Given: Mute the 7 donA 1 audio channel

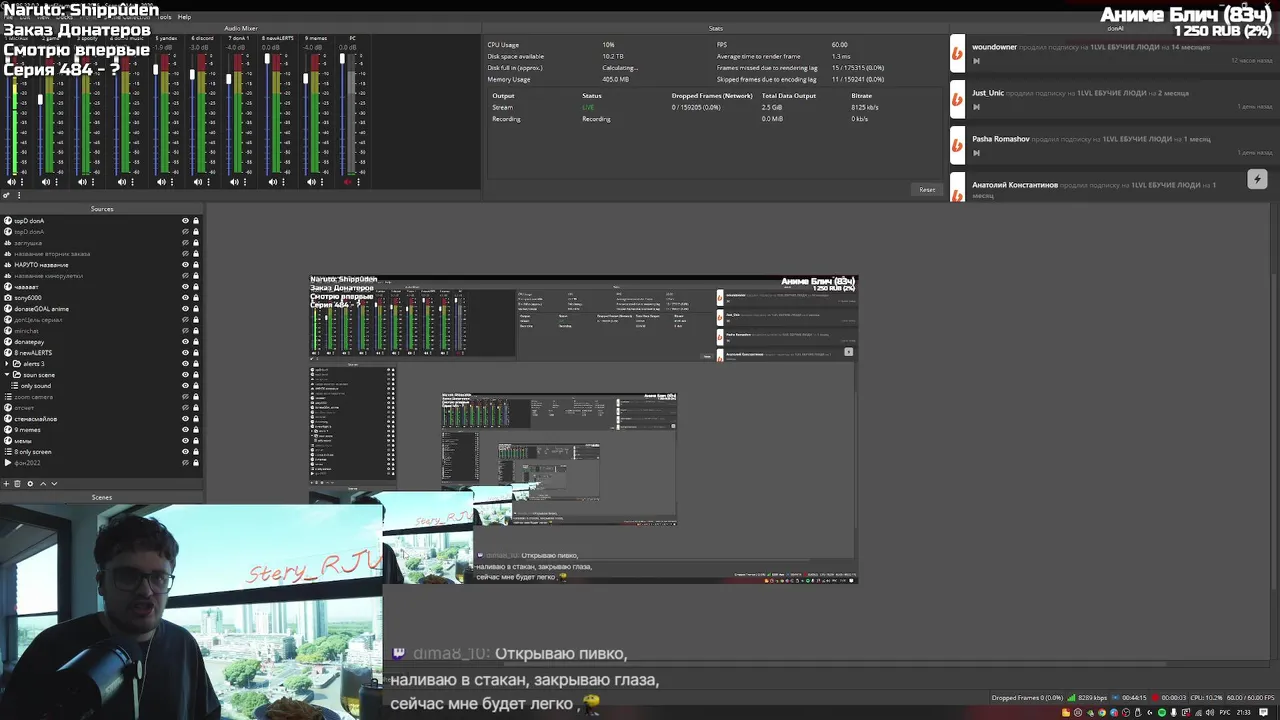Looking at the screenshot, I should tap(234, 182).
